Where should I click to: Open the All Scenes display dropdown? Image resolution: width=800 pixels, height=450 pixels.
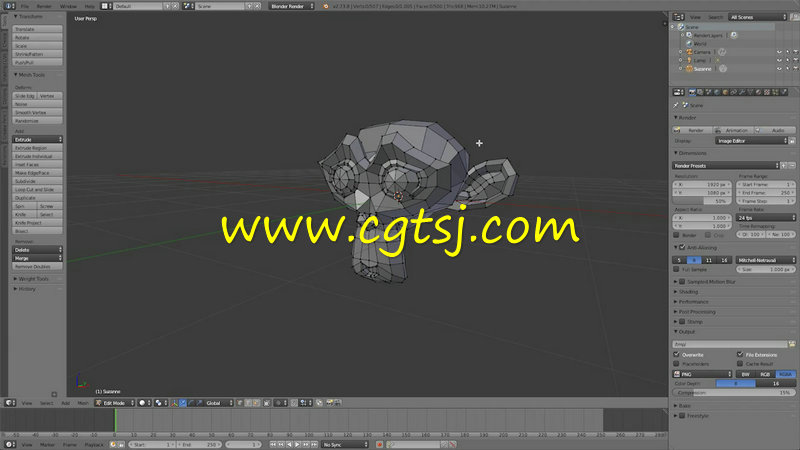pos(758,17)
